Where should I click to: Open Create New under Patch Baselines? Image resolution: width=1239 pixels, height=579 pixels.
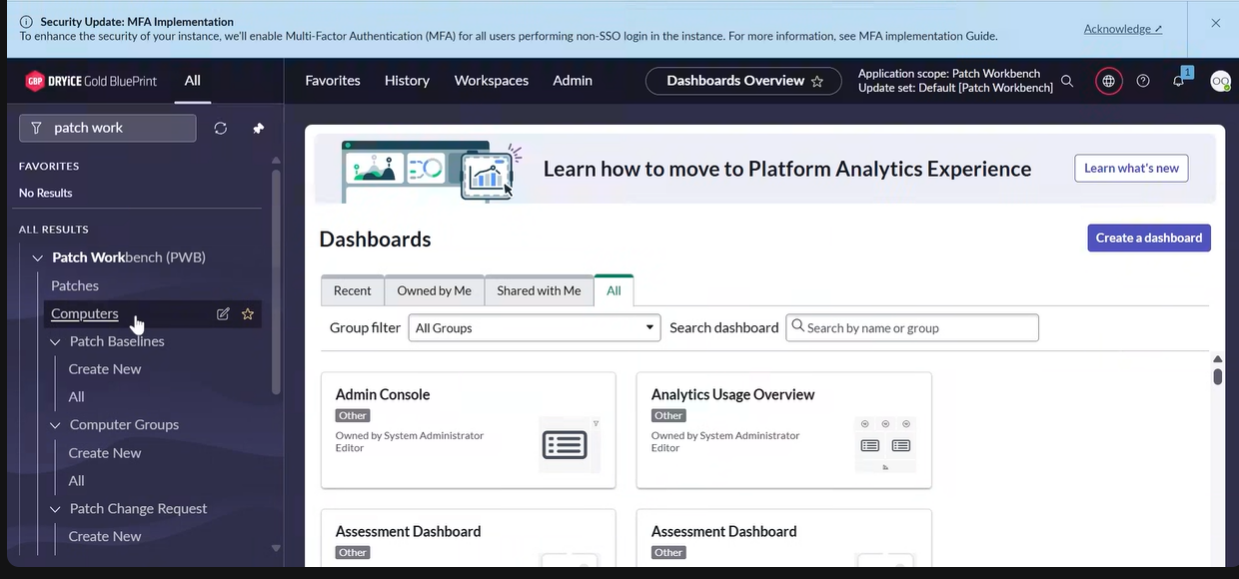point(105,369)
